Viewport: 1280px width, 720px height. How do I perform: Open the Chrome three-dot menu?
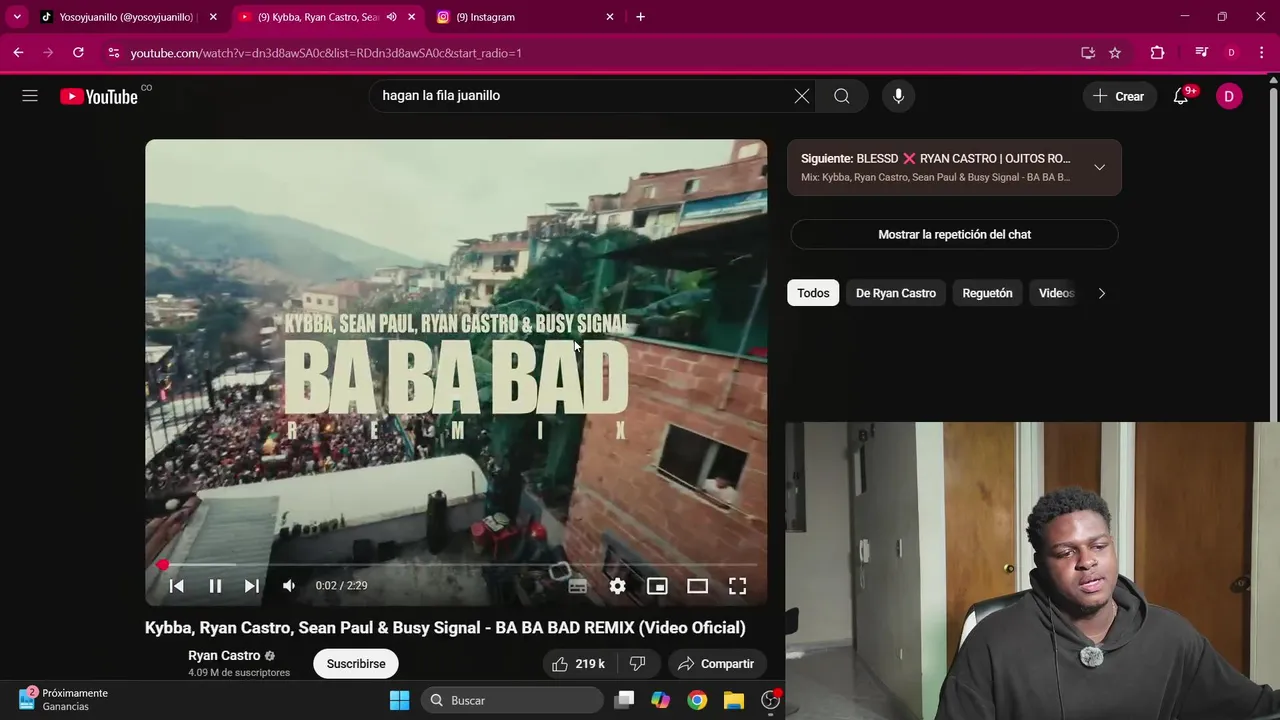click(1262, 53)
